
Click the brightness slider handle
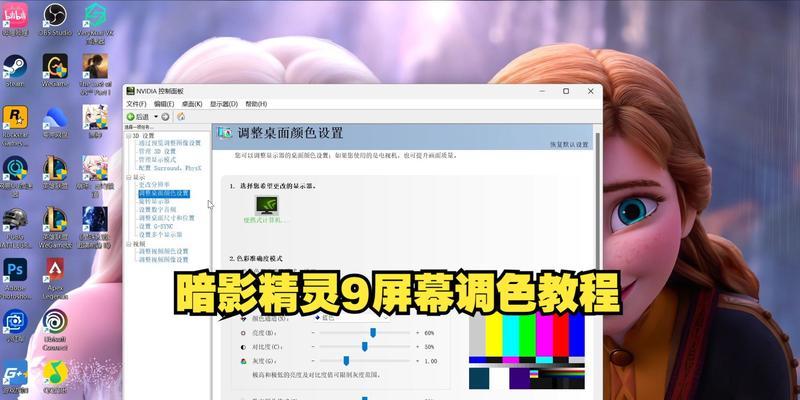373,333
